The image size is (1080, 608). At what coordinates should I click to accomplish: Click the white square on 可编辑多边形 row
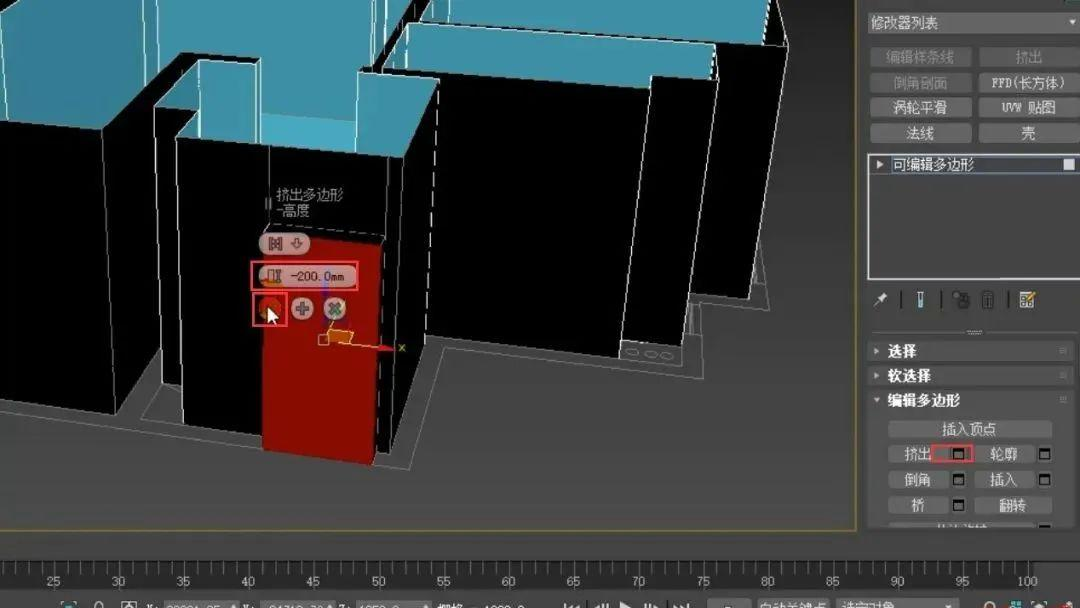click(1068, 165)
